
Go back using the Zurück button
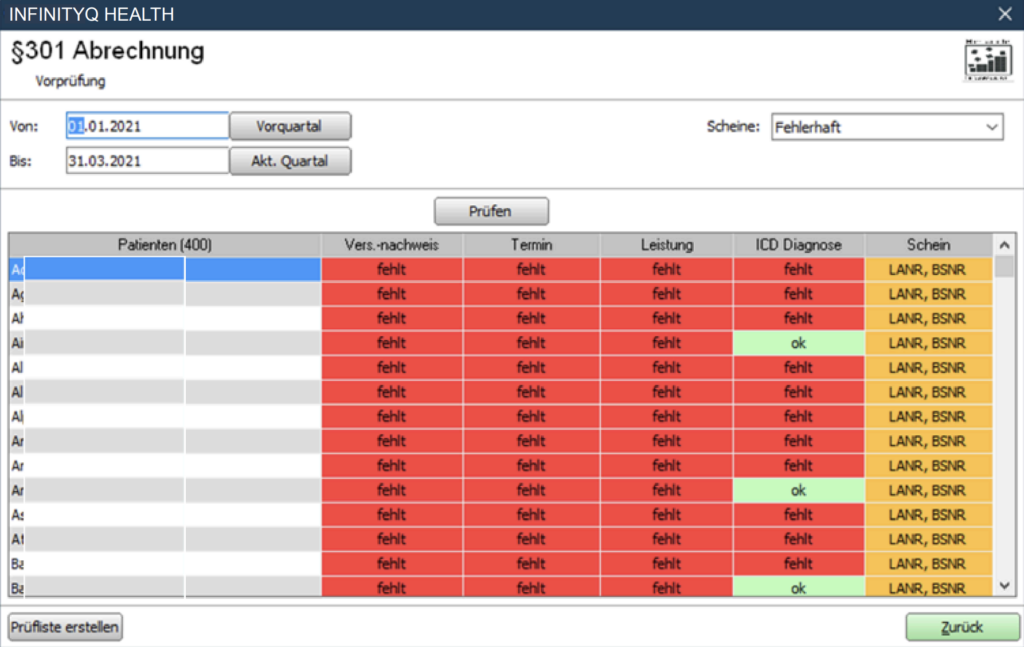[962, 627]
